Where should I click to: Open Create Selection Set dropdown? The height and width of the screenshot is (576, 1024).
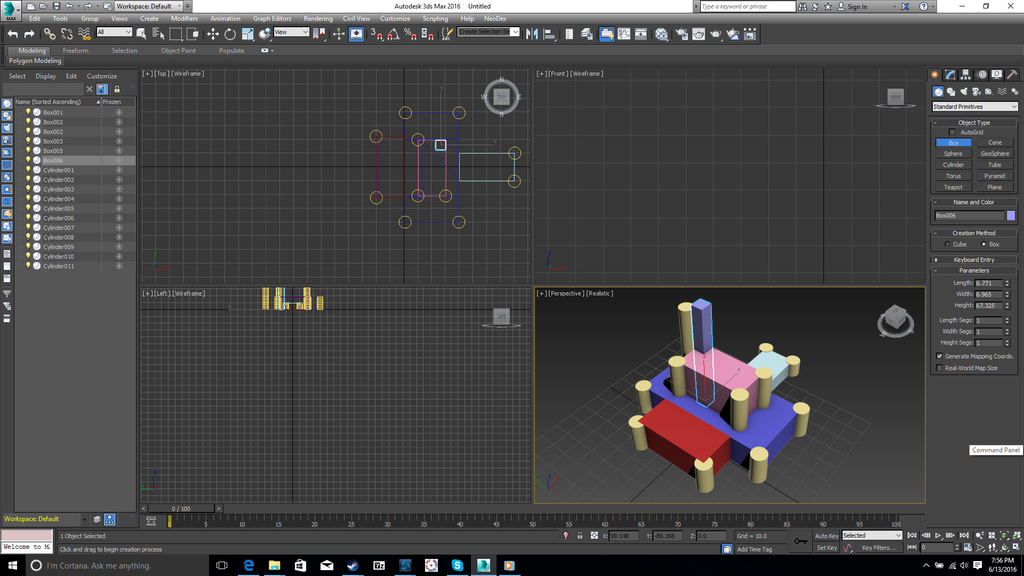click(x=488, y=32)
